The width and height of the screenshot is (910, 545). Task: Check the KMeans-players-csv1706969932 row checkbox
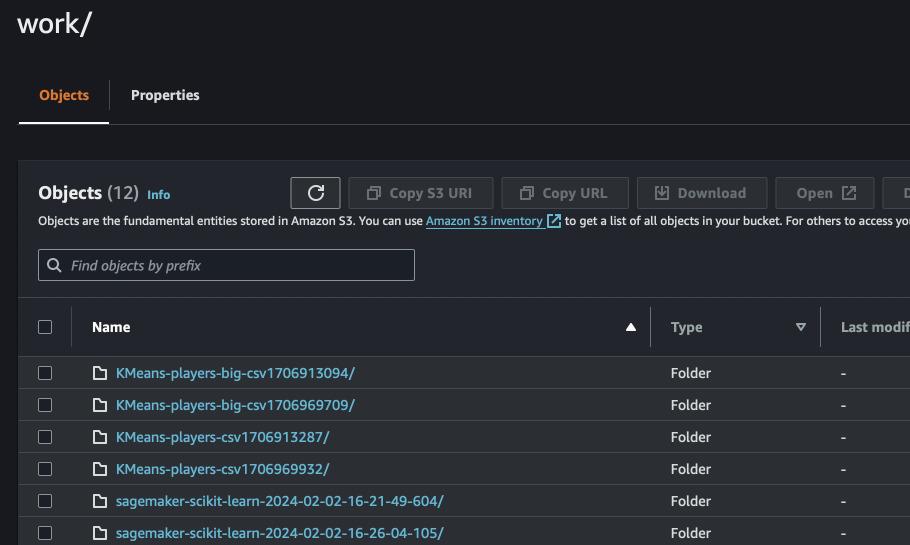click(x=45, y=468)
